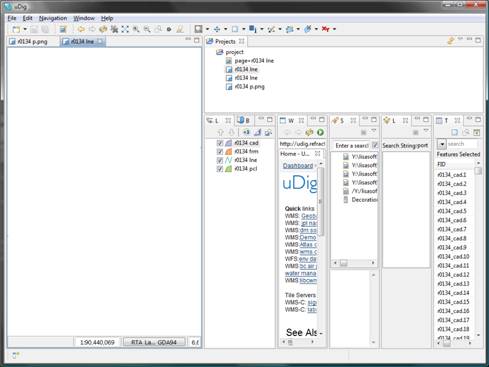489x367 pixels.
Task: Click the feather-like info tool icon in toolbar
Action: 308,29
